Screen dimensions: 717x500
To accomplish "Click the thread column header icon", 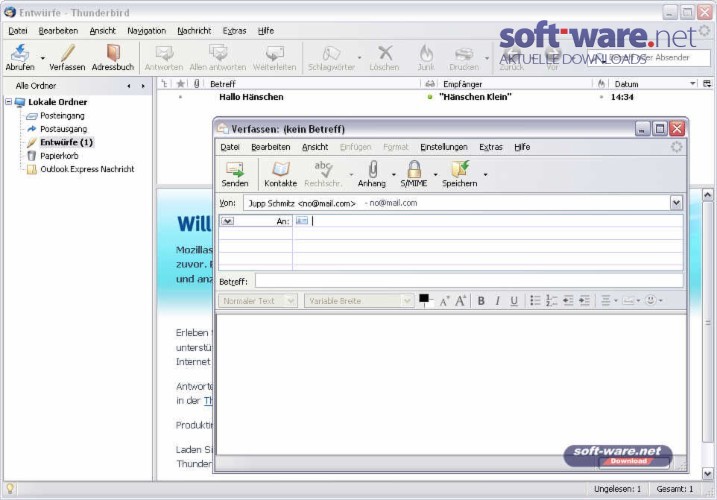I will [x=164, y=84].
